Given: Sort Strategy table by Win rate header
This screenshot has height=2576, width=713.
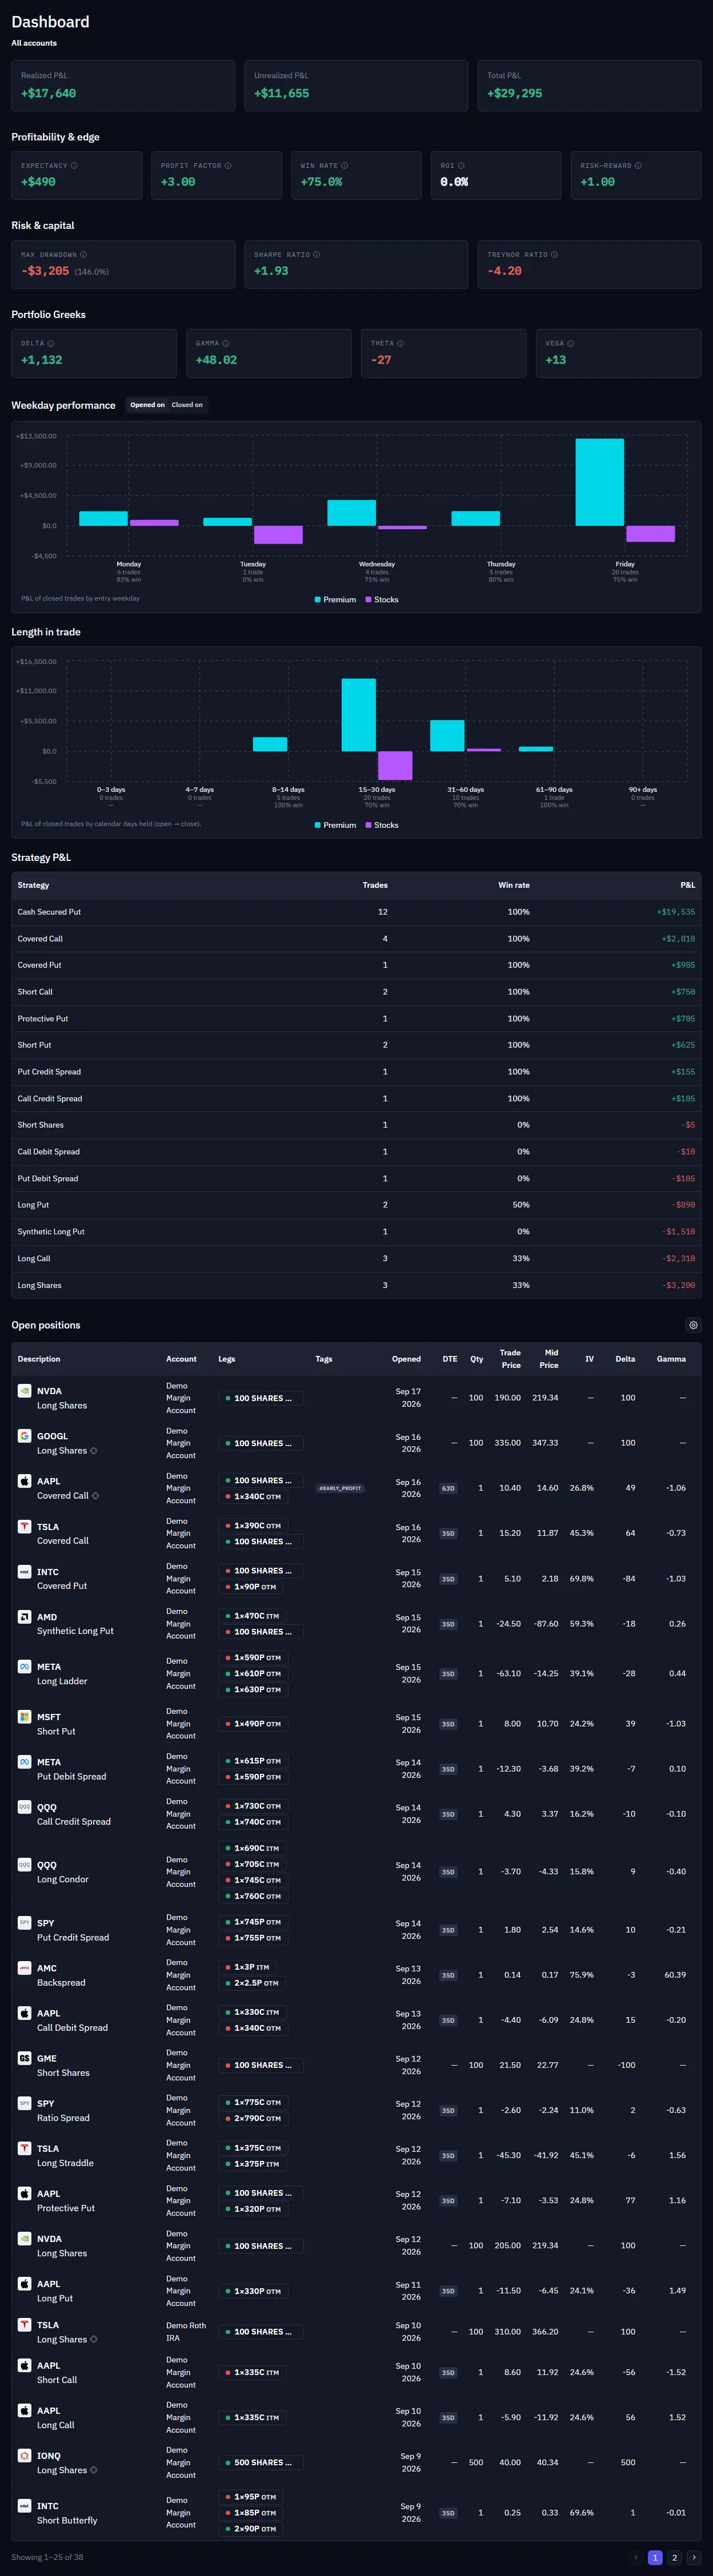Looking at the screenshot, I should 514,885.
